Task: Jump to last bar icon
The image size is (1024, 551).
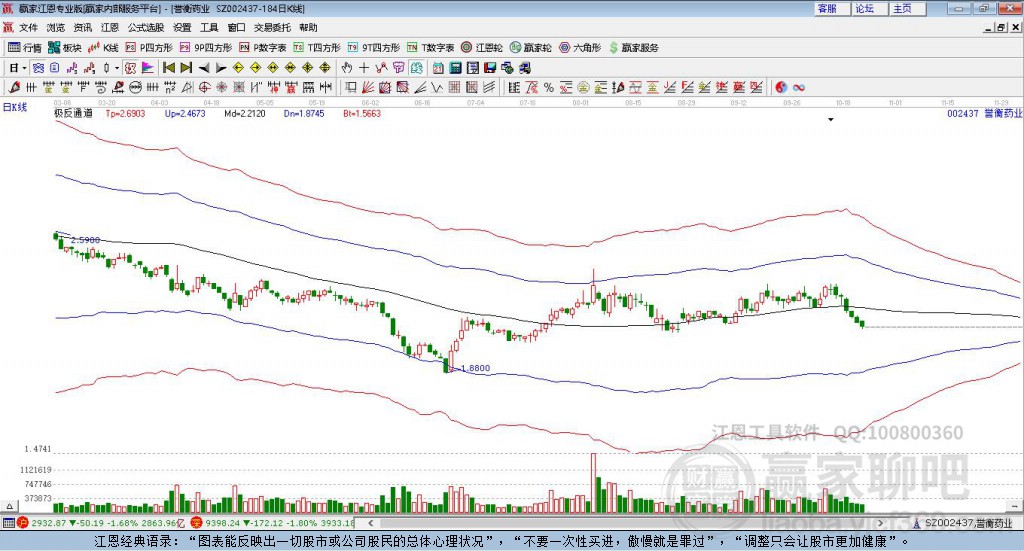Action: click(186, 68)
